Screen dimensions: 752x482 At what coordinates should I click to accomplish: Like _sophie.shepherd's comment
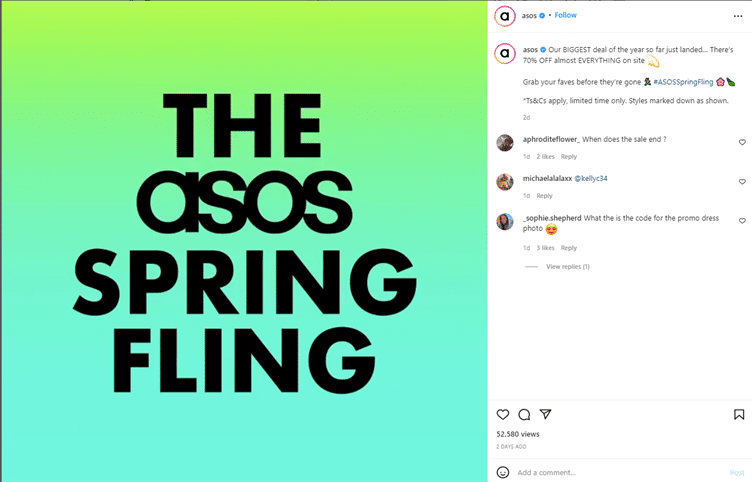coord(742,221)
